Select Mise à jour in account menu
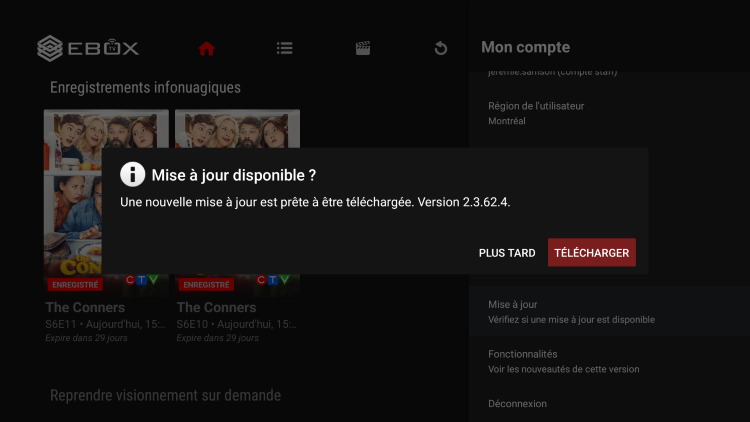Screen dimensions: 750x422 click(x=571, y=311)
